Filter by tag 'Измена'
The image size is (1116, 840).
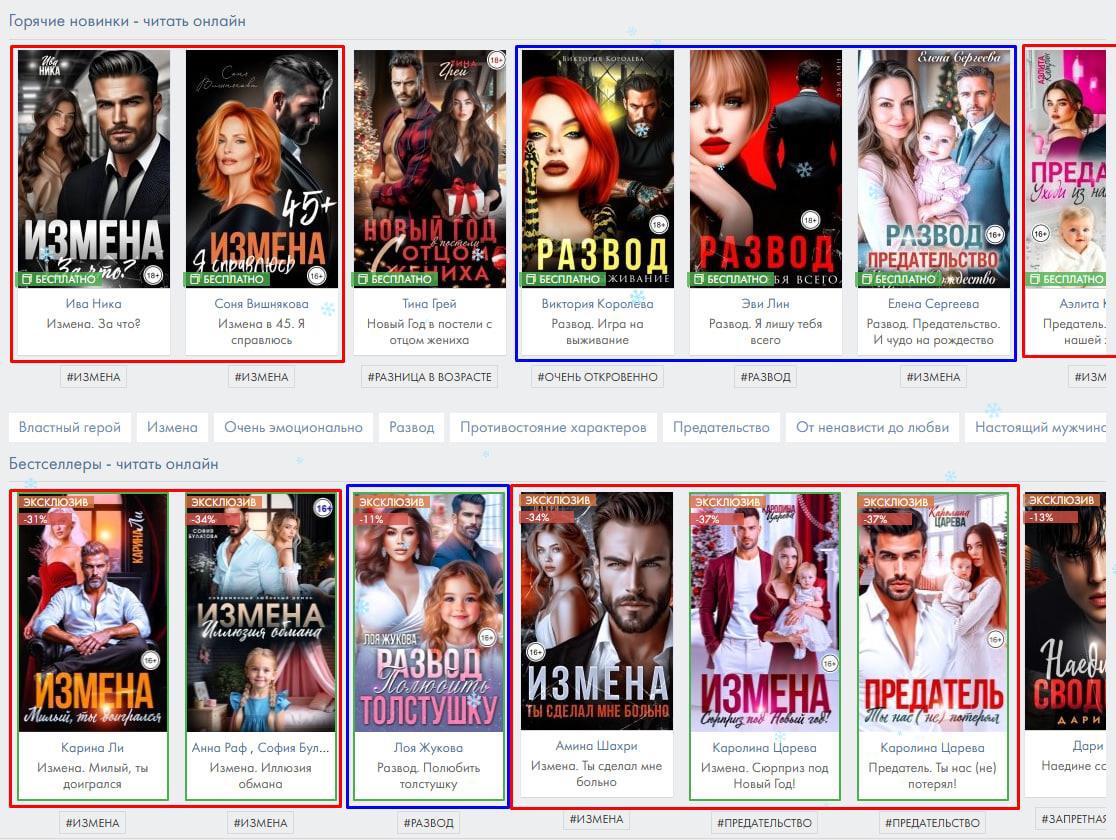172,427
